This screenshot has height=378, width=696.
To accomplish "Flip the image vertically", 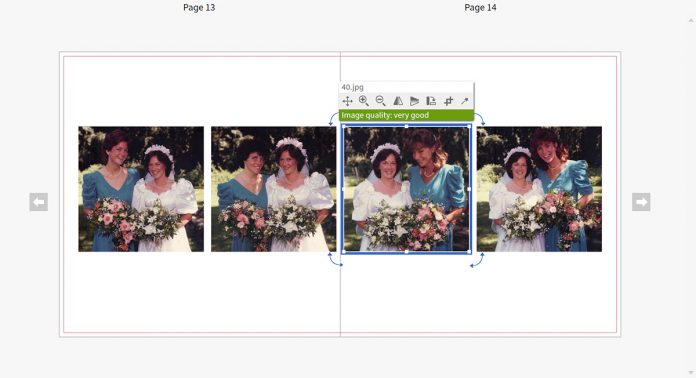I will click(x=415, y=101).
